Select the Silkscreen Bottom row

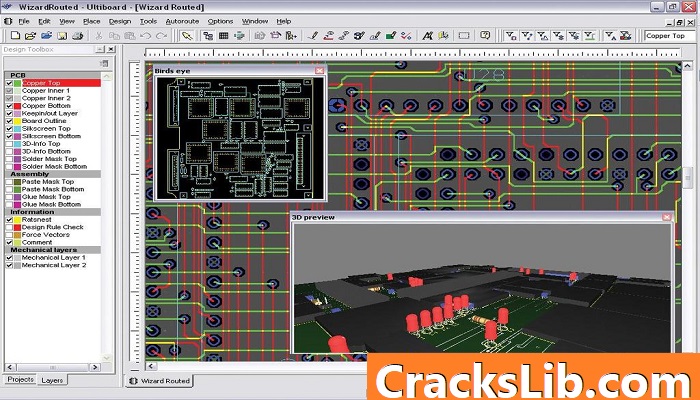54,136
